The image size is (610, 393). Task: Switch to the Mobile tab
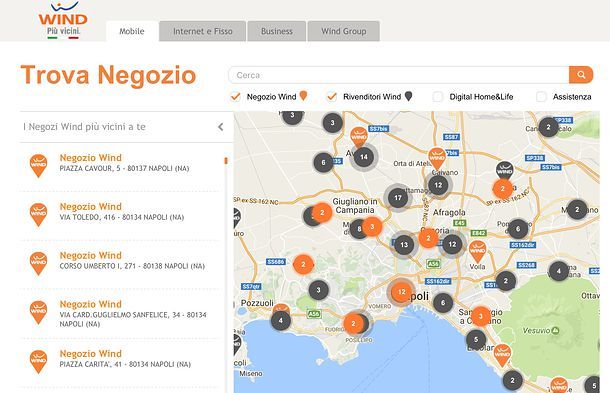click(132, 31)
